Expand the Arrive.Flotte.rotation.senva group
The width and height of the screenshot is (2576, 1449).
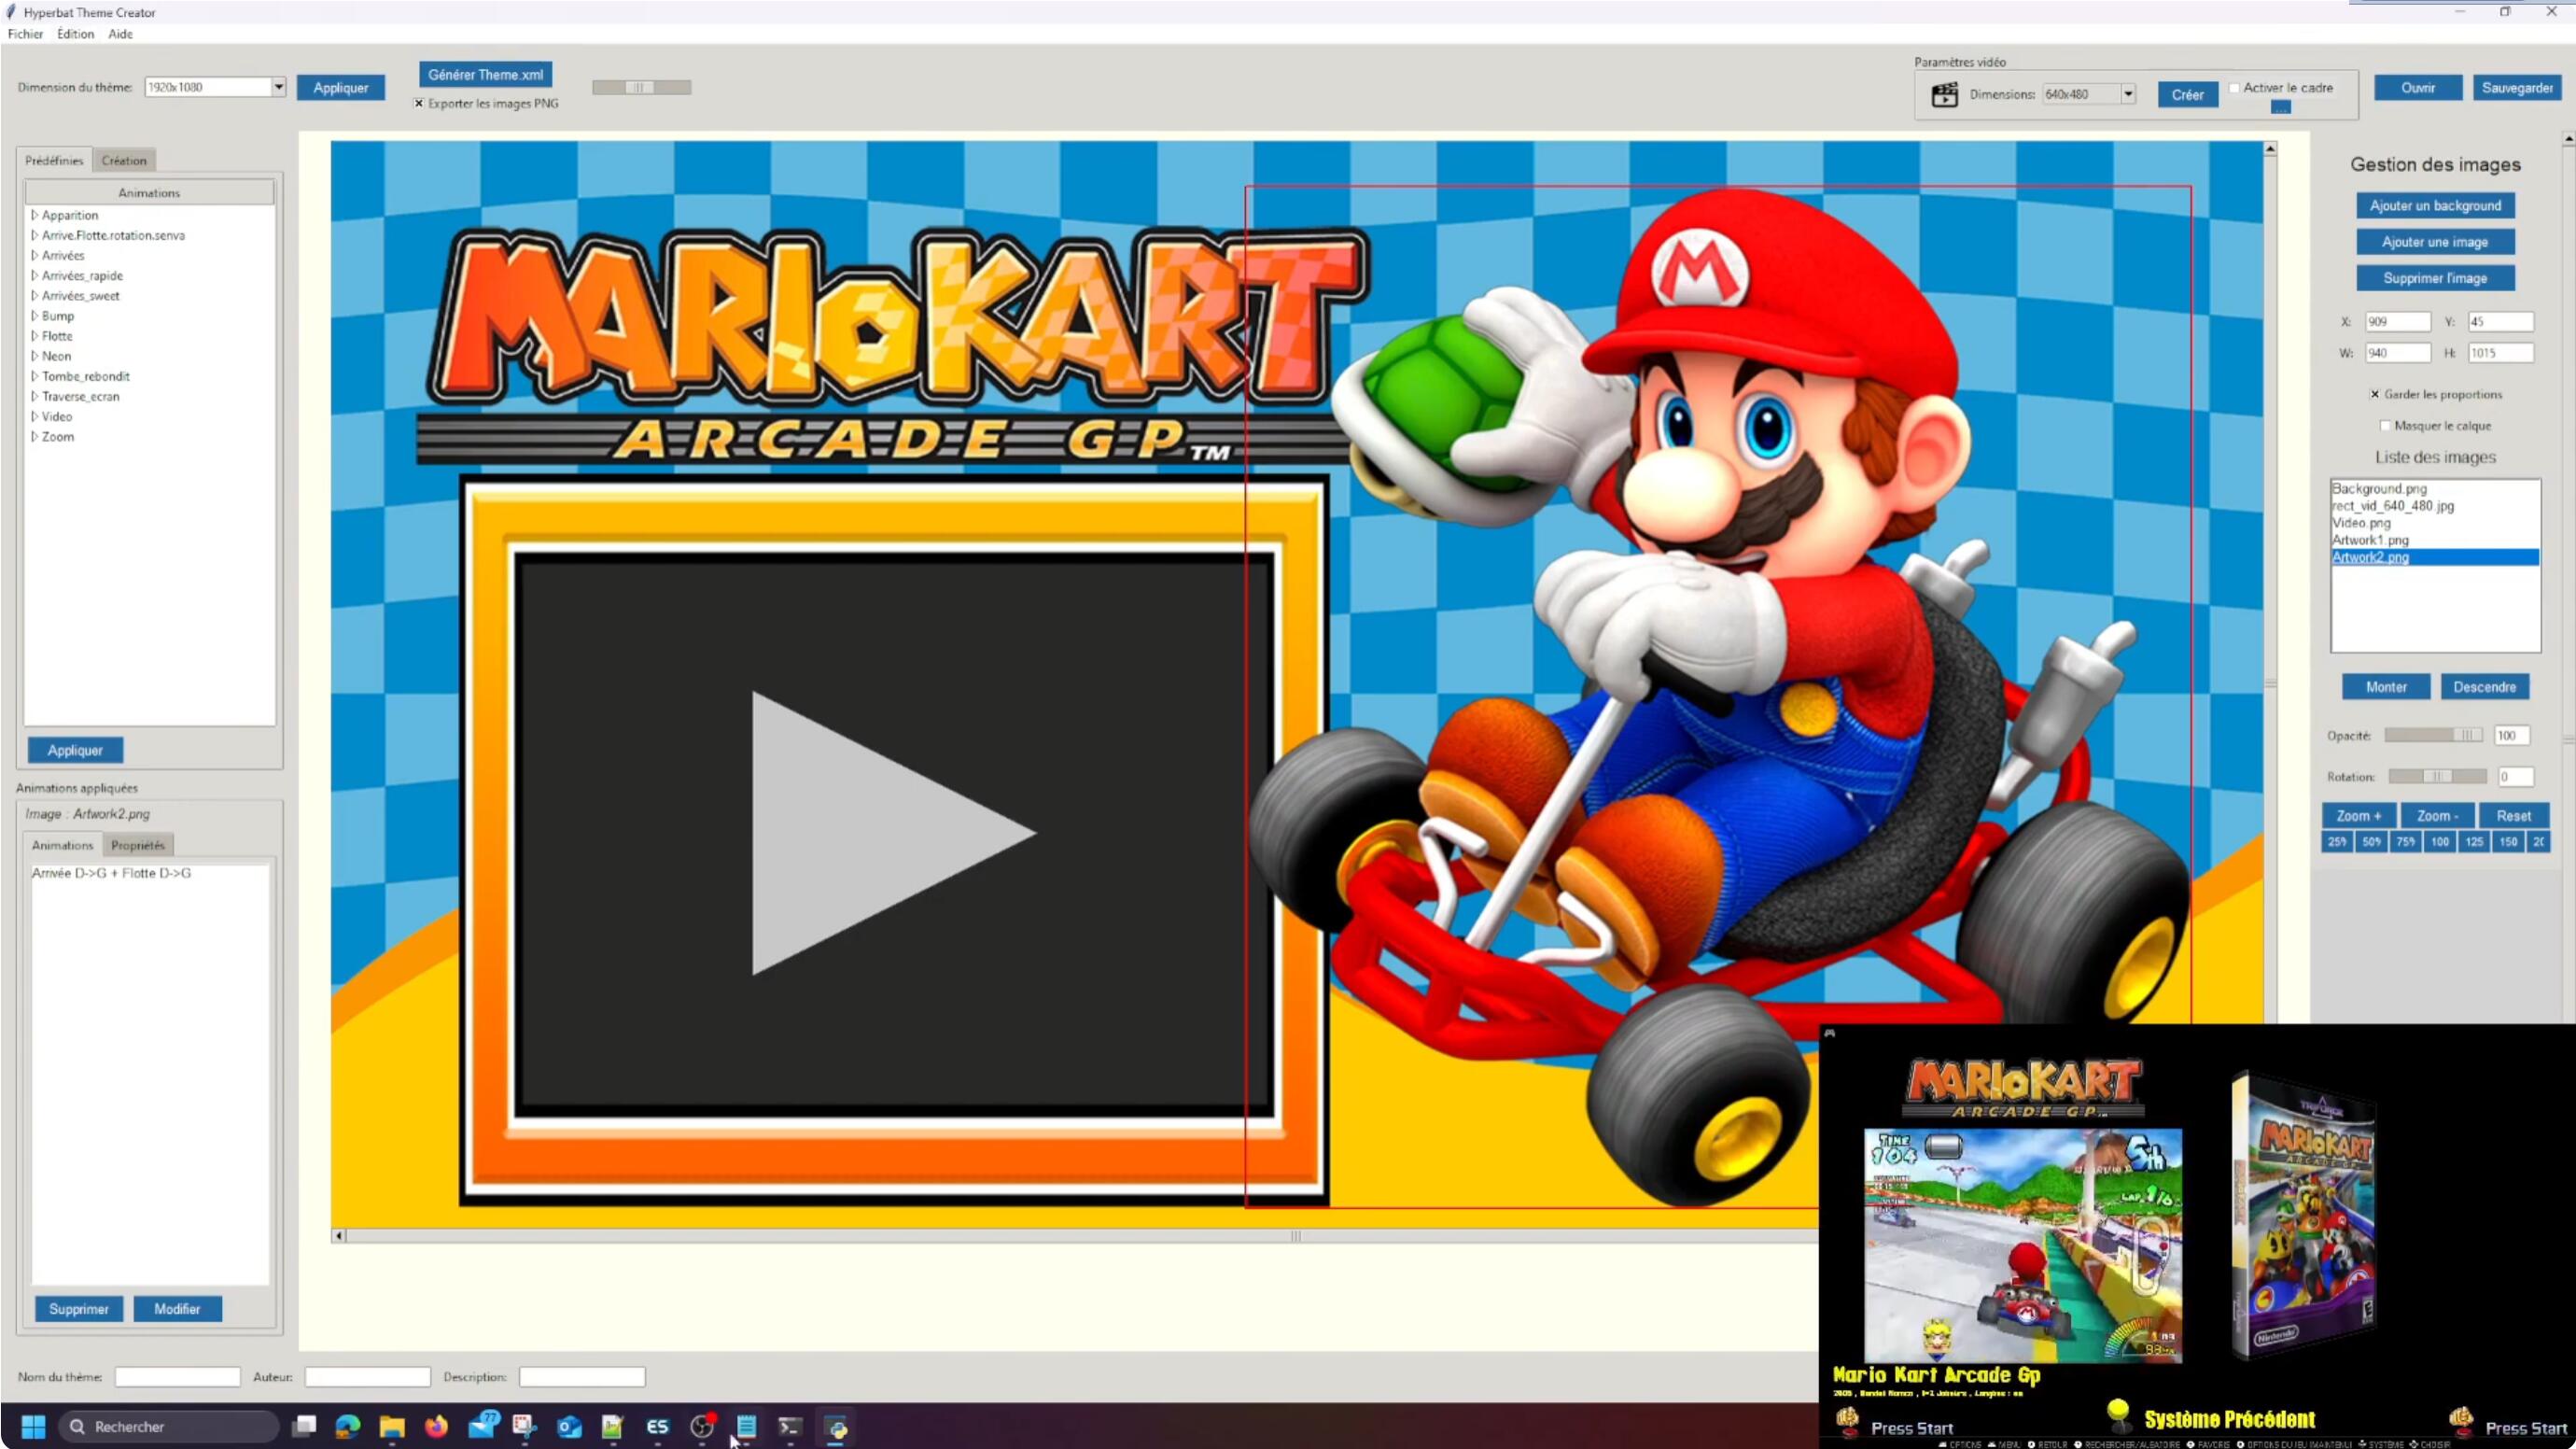click(x=35, y=235)
